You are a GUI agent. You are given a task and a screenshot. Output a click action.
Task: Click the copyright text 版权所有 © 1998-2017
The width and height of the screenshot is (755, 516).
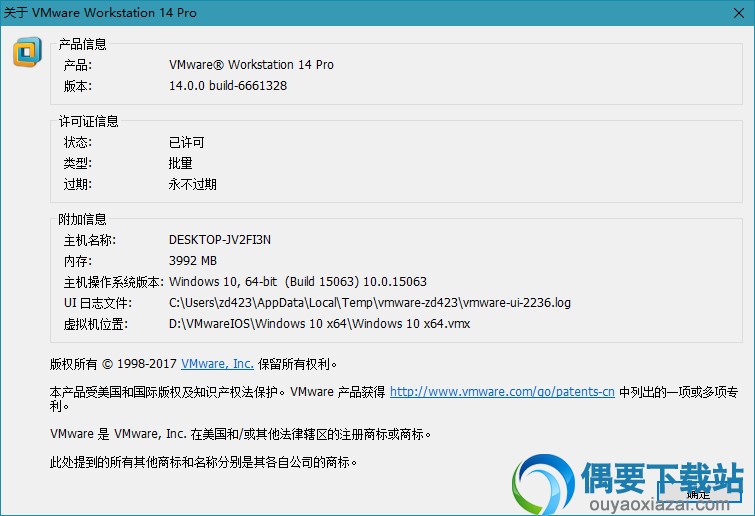(x=113, y=364)
